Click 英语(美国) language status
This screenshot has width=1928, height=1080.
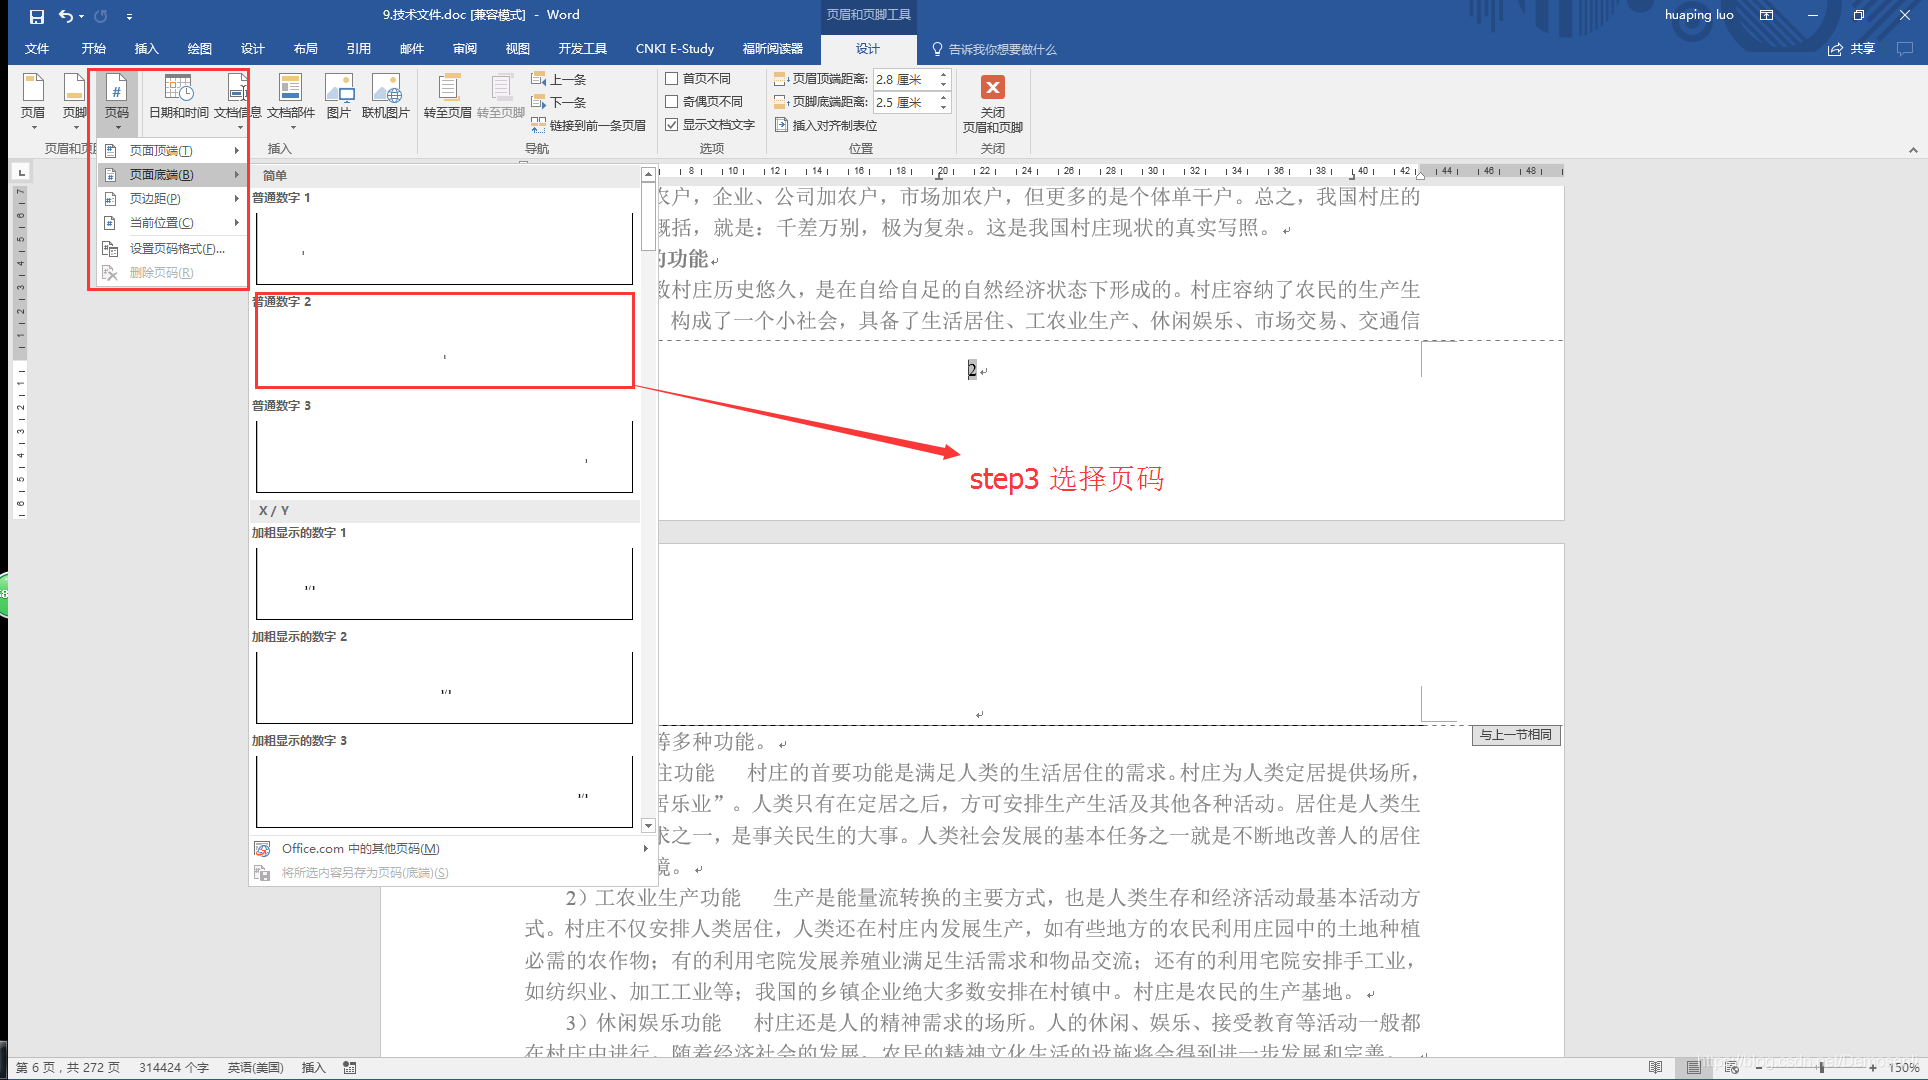255,1067
